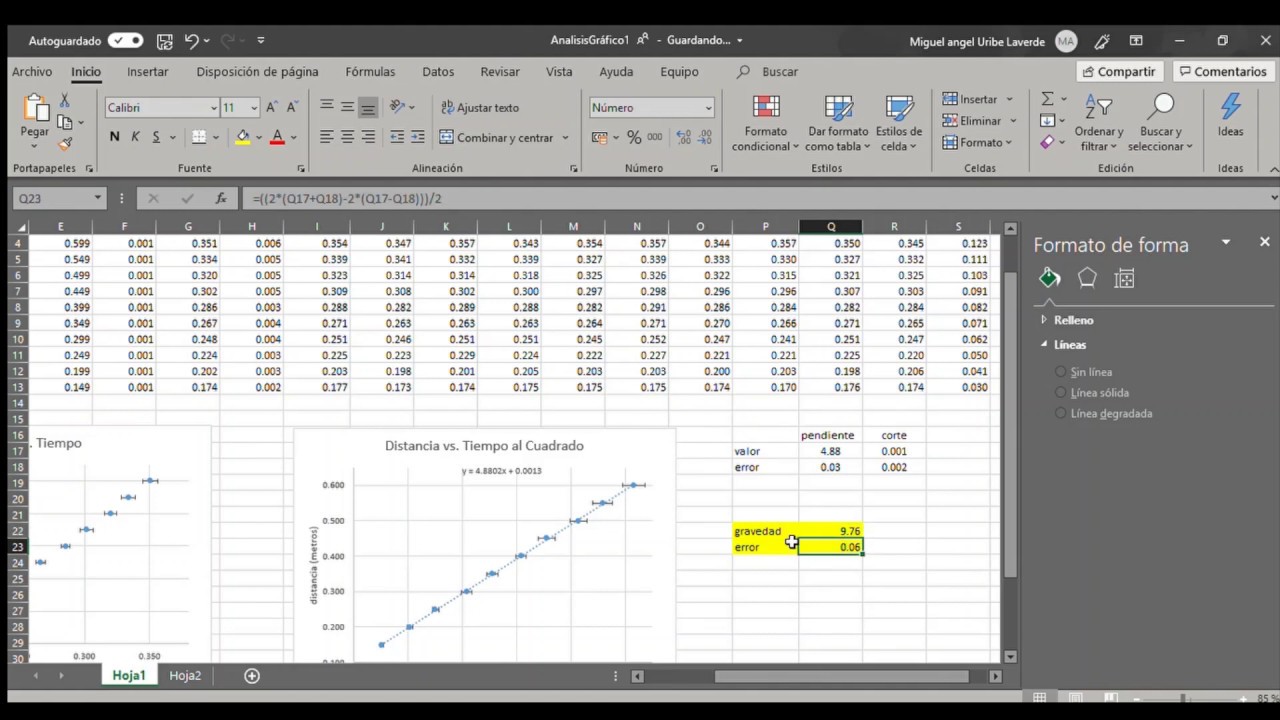This screenshot has height=720, width=1280.
Task: Click the Save icon in title bar
Action: click(165, 41)
